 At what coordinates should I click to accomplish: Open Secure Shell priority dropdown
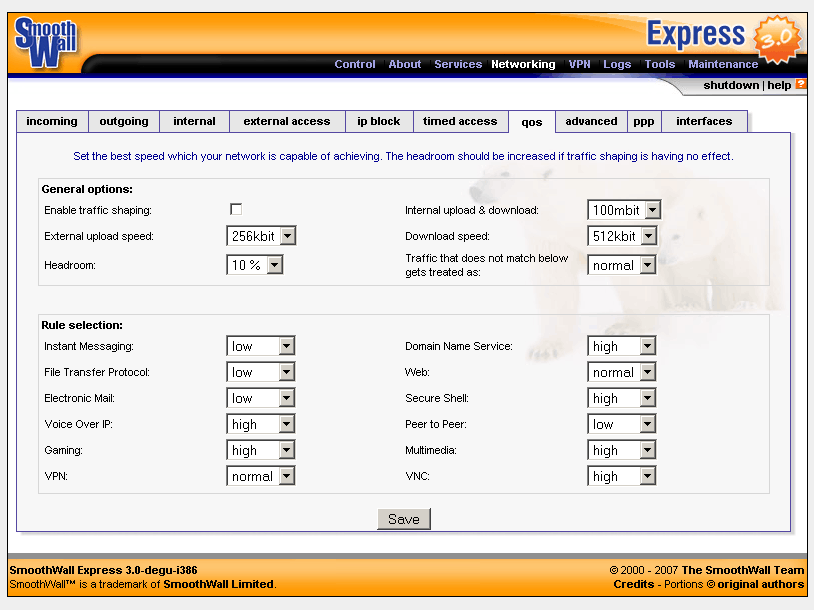621,398
